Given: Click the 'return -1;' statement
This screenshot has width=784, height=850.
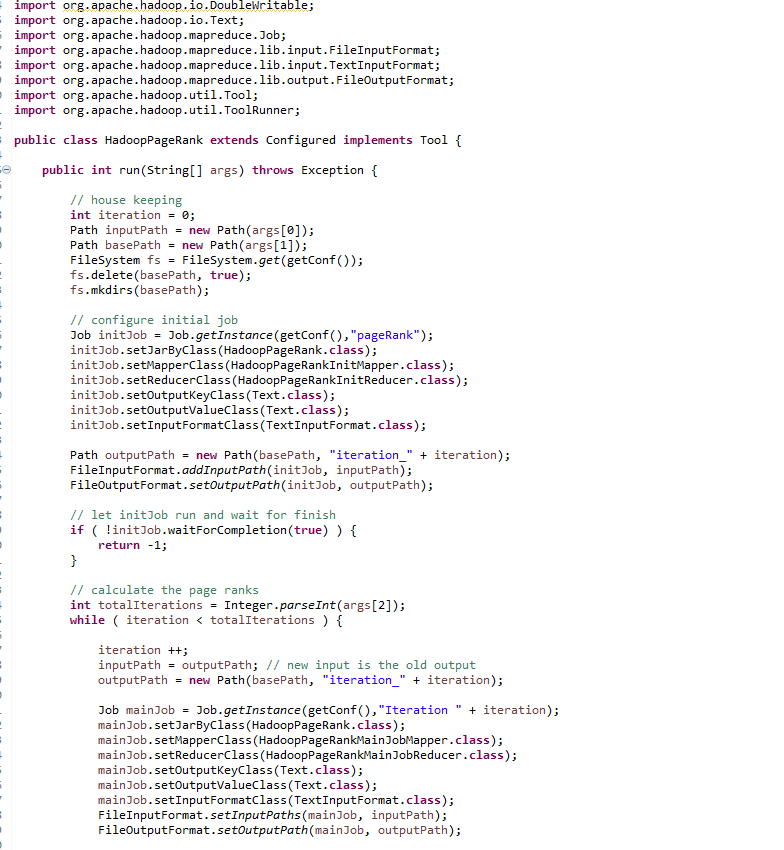Looking at the screenshot, I should (132, 545).
